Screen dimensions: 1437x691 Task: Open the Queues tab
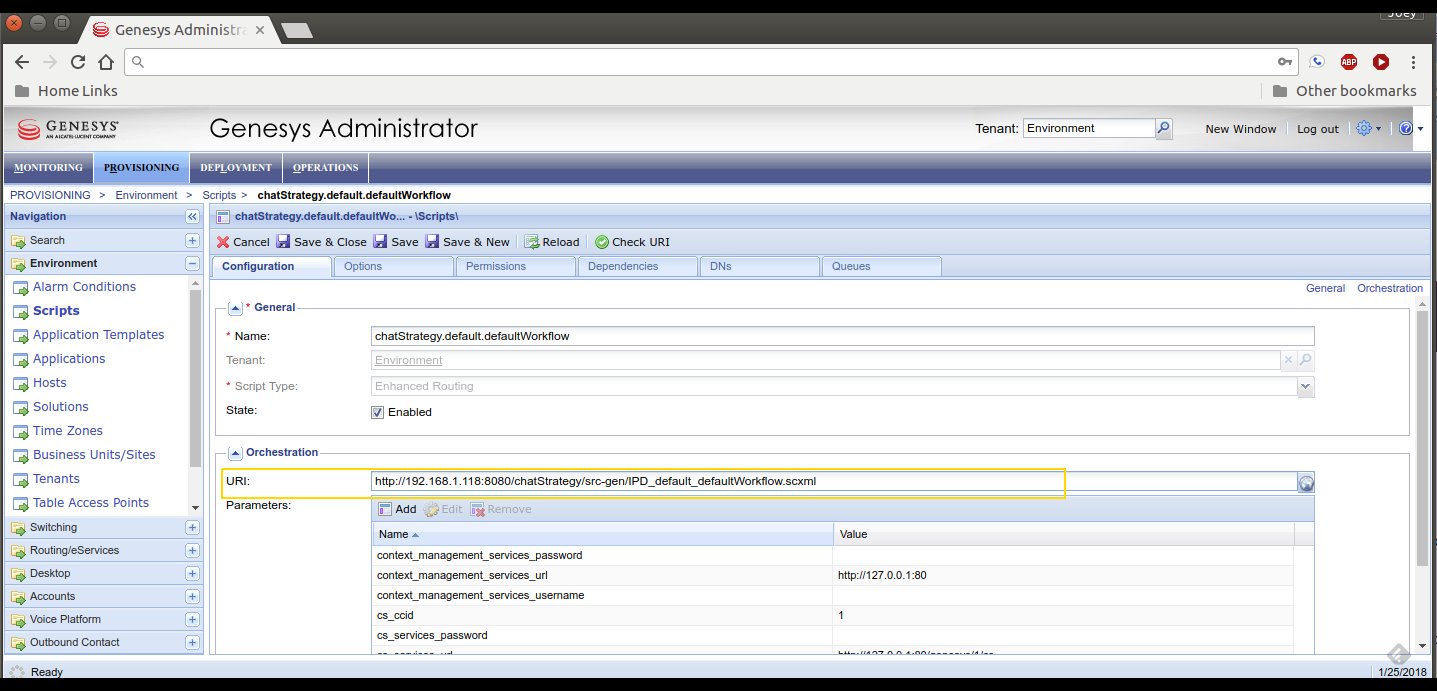(881, 266)
